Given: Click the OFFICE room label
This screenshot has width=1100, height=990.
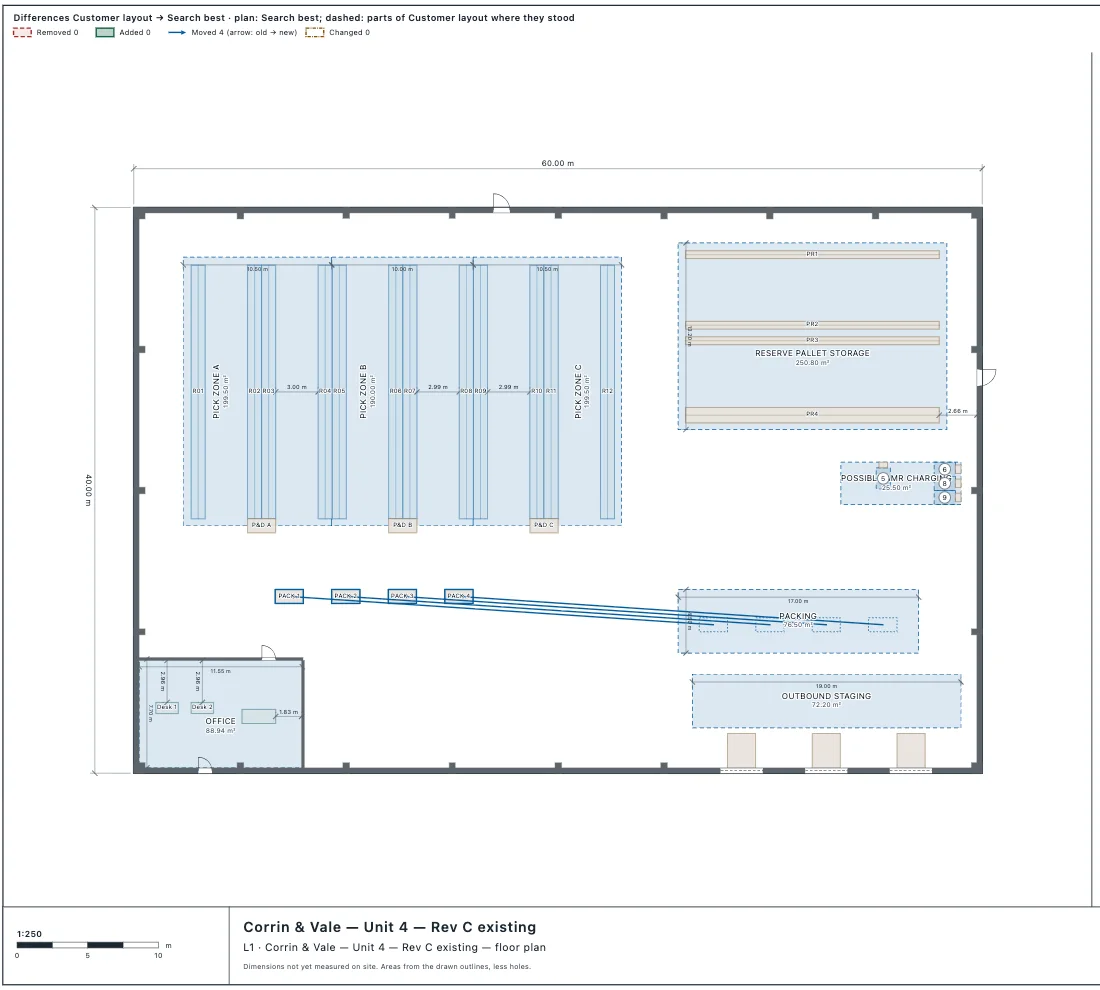Looking at the screenshot, I should click(220, 721).
